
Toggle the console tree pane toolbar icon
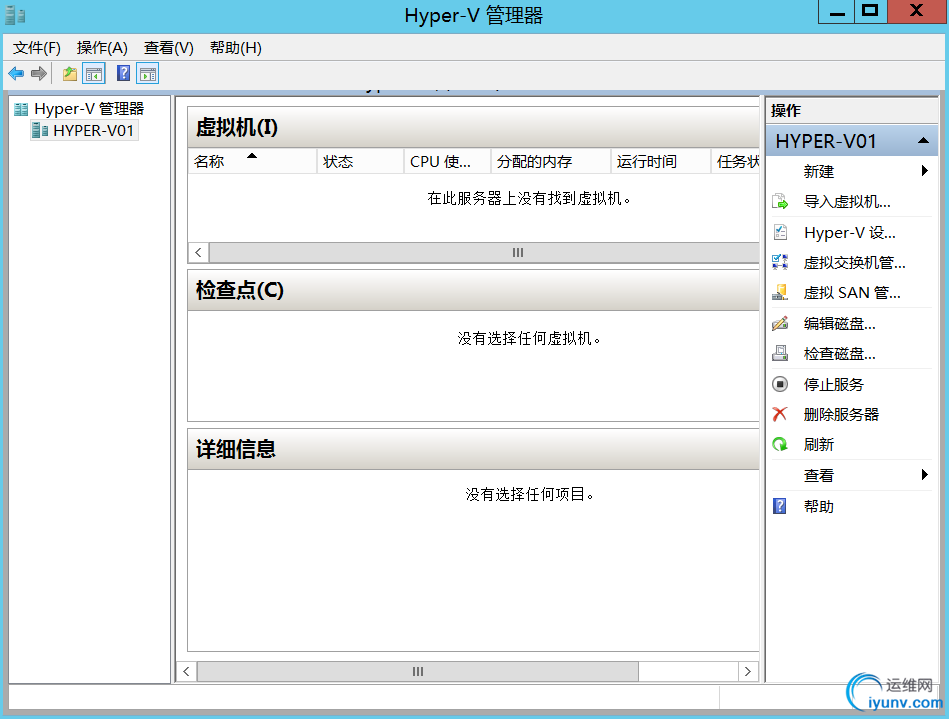click(94, 74)
